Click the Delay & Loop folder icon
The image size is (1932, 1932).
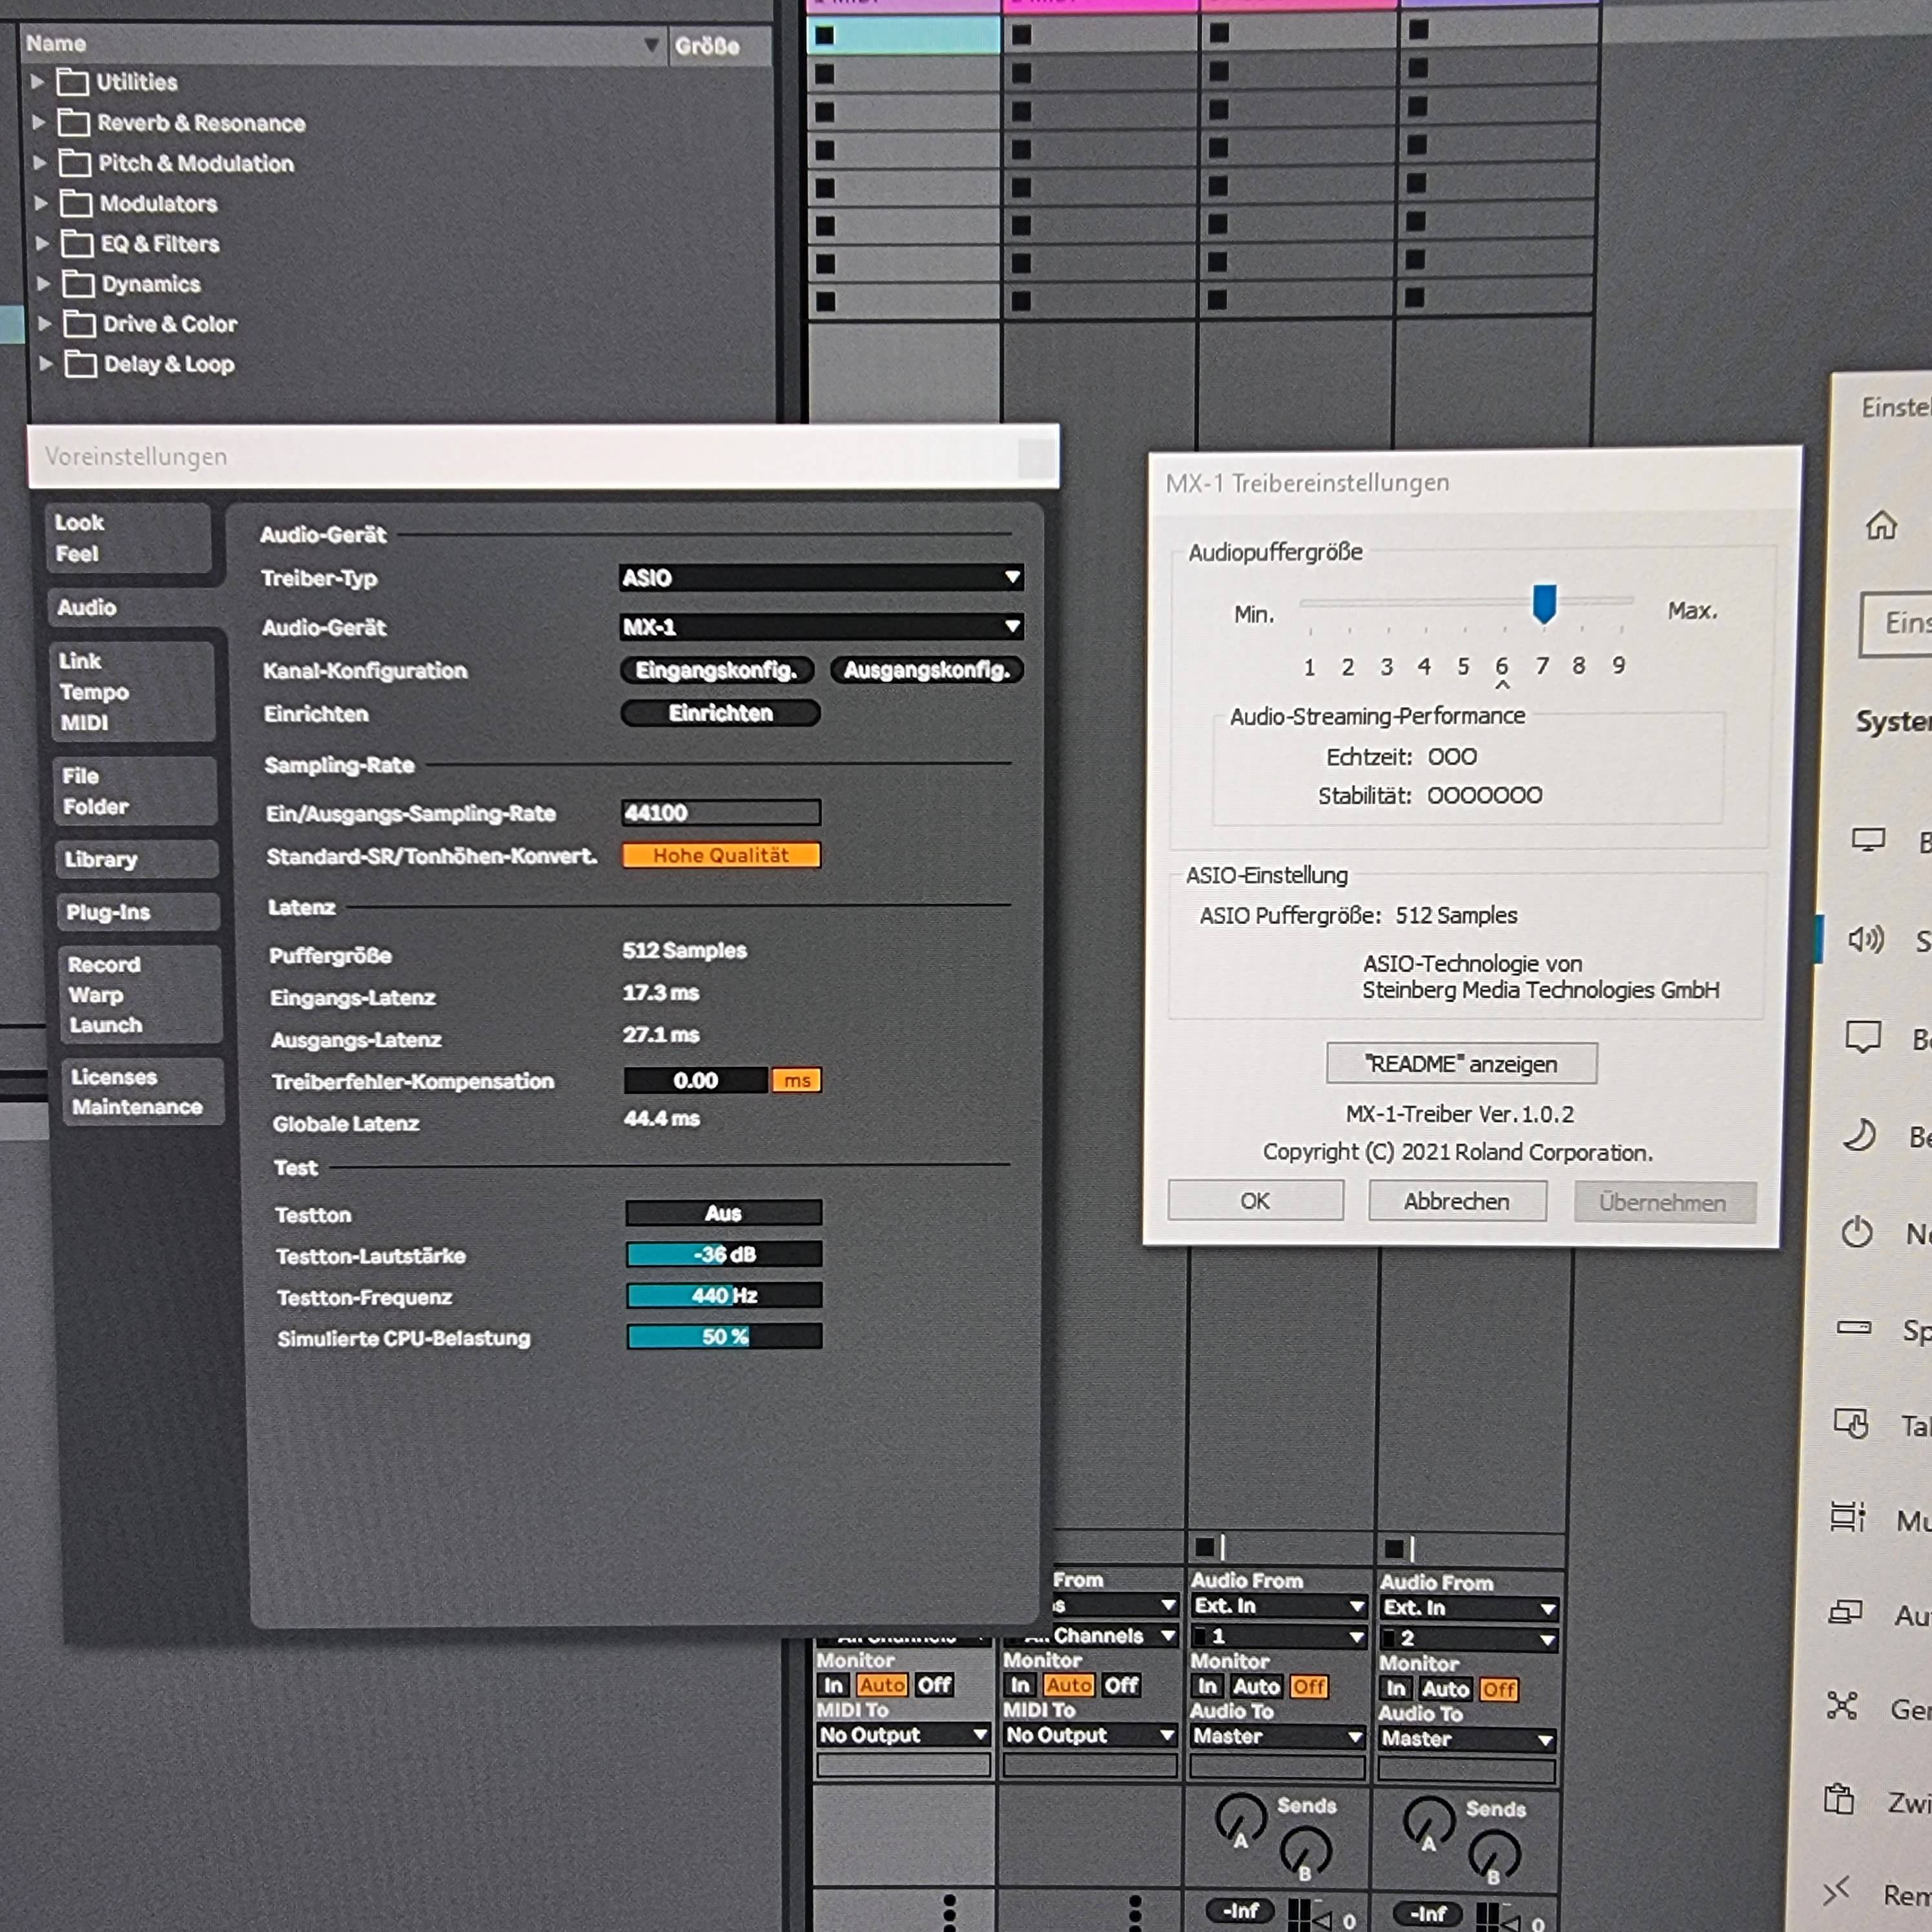point(81,364)
